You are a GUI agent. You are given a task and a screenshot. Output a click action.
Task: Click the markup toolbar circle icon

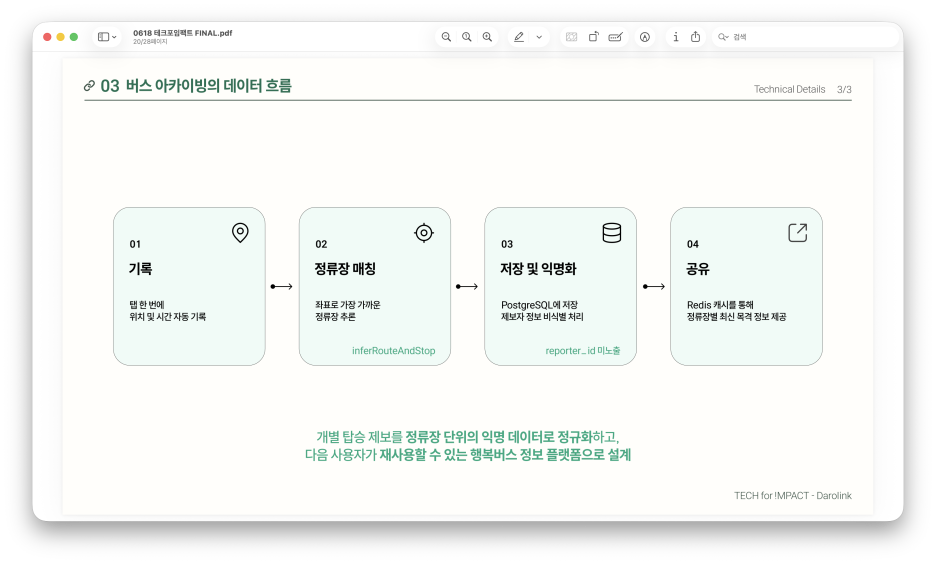[645, 37]
